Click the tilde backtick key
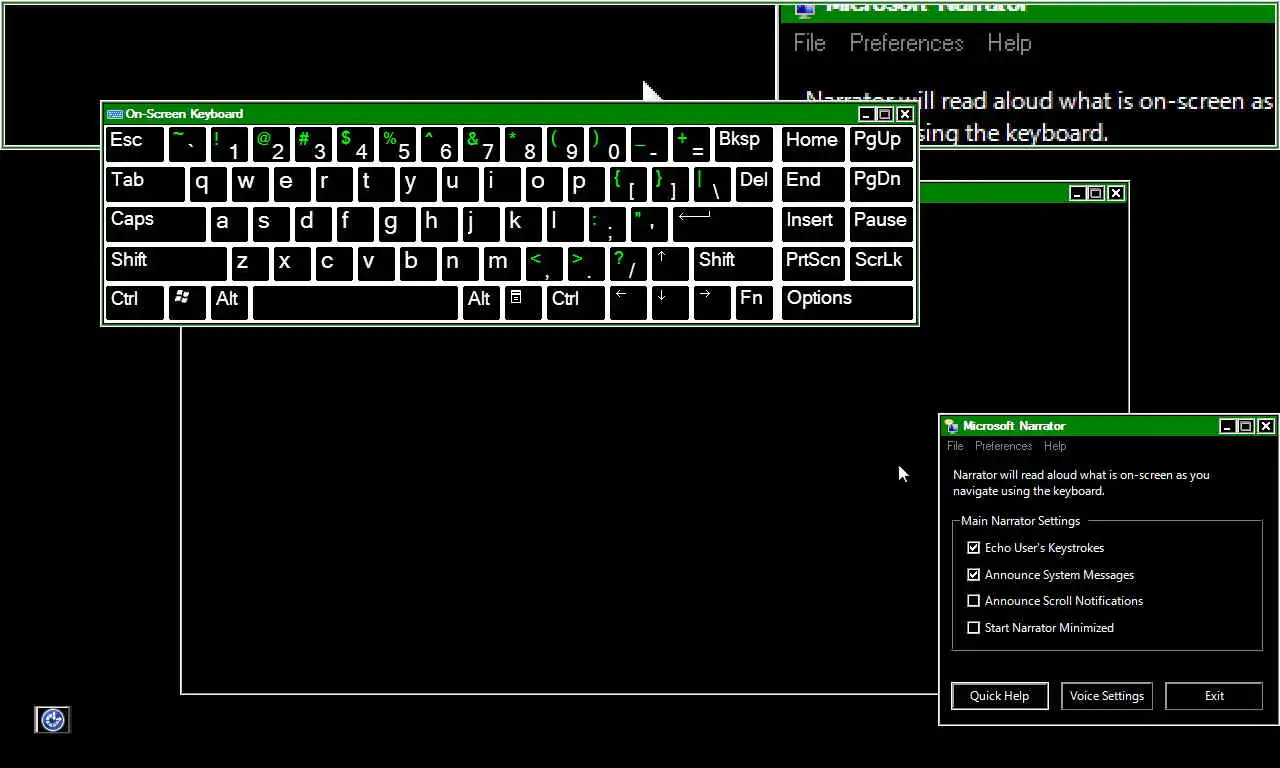This screenshot has height=768, width=1280. pos(187,144)
